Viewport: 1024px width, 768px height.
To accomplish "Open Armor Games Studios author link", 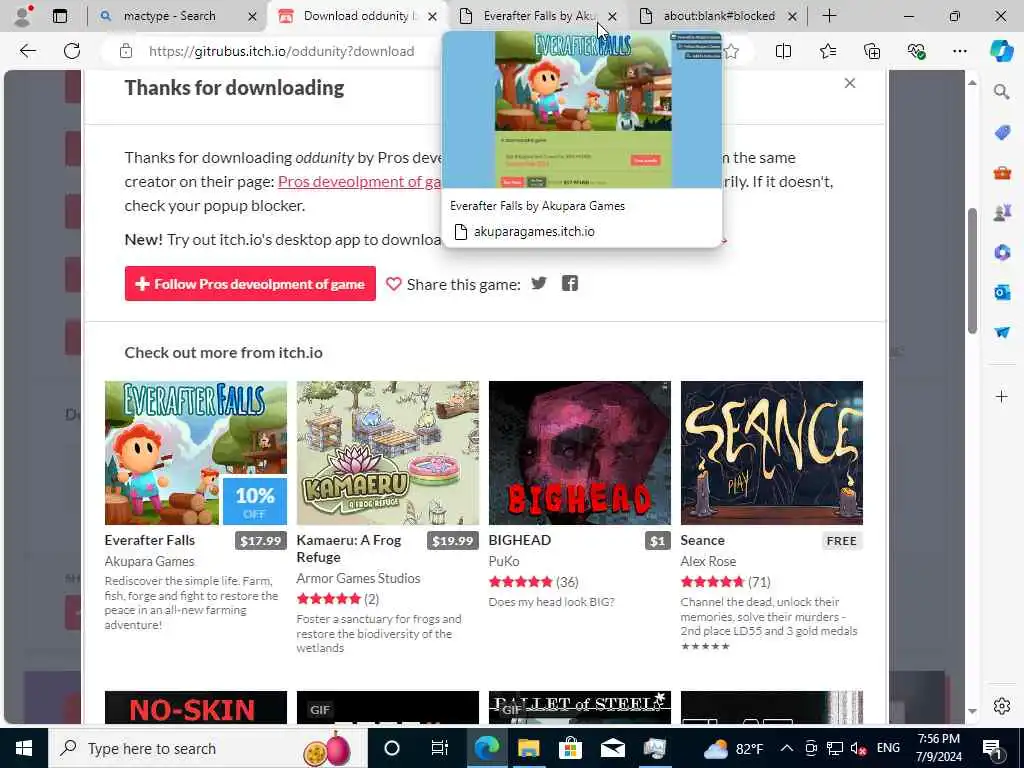I will click(x=359, y=578).
